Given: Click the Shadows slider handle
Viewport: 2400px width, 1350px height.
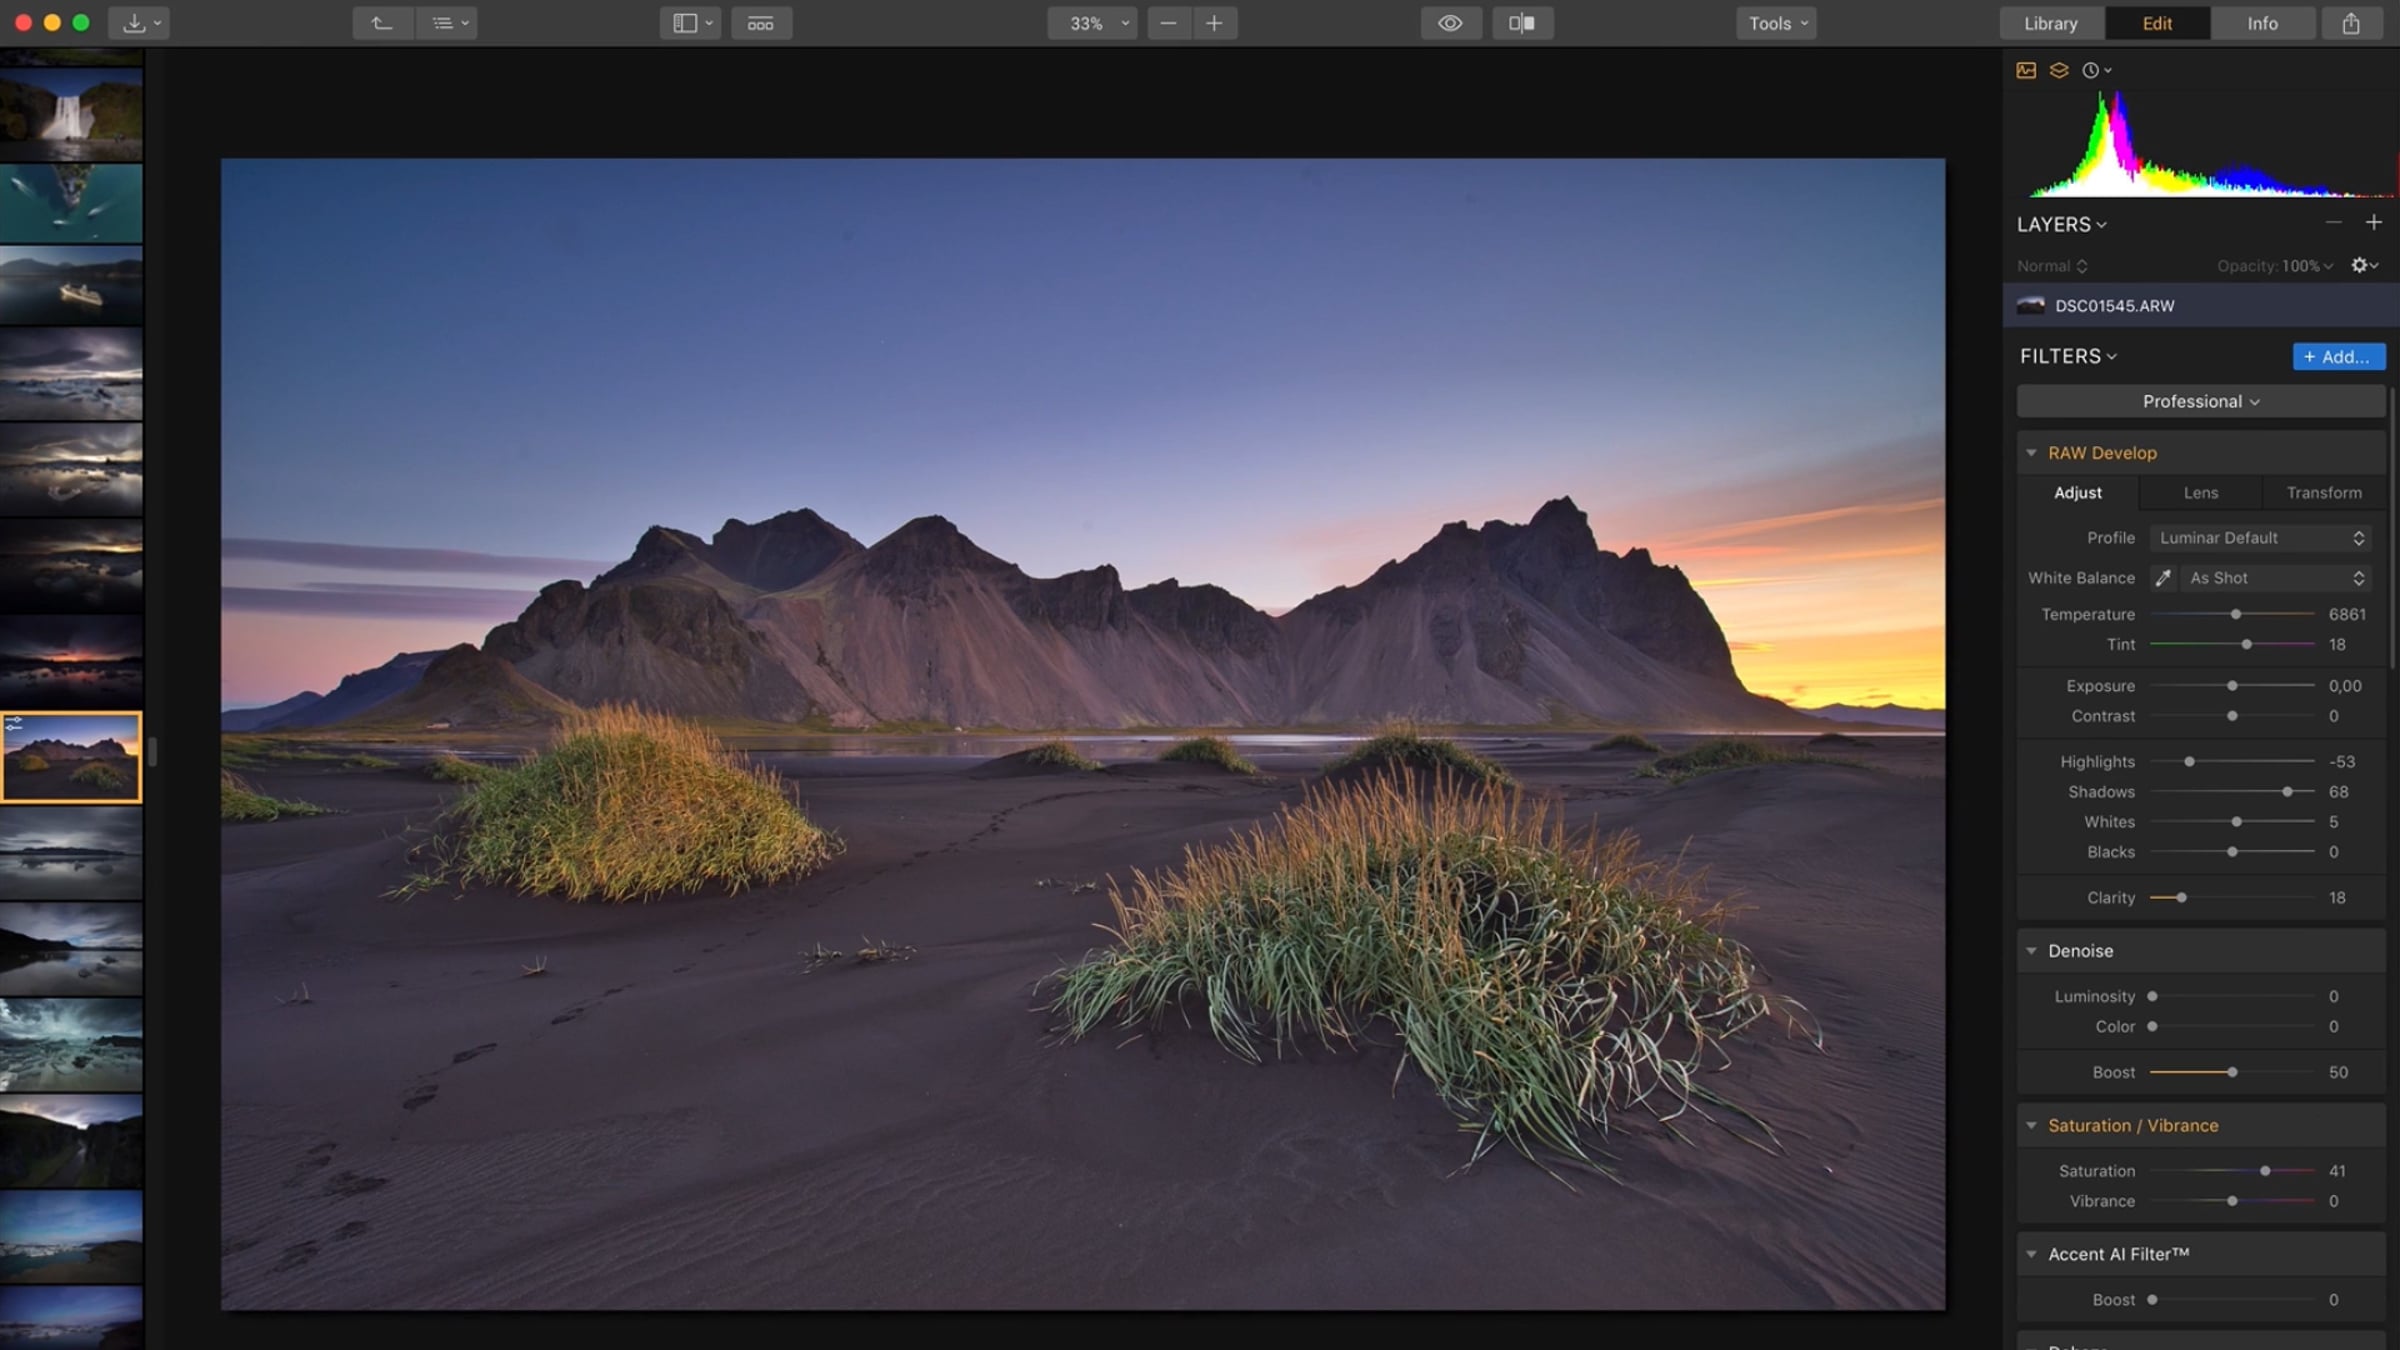Looking at the screenshot, I should coord(2287,792).
